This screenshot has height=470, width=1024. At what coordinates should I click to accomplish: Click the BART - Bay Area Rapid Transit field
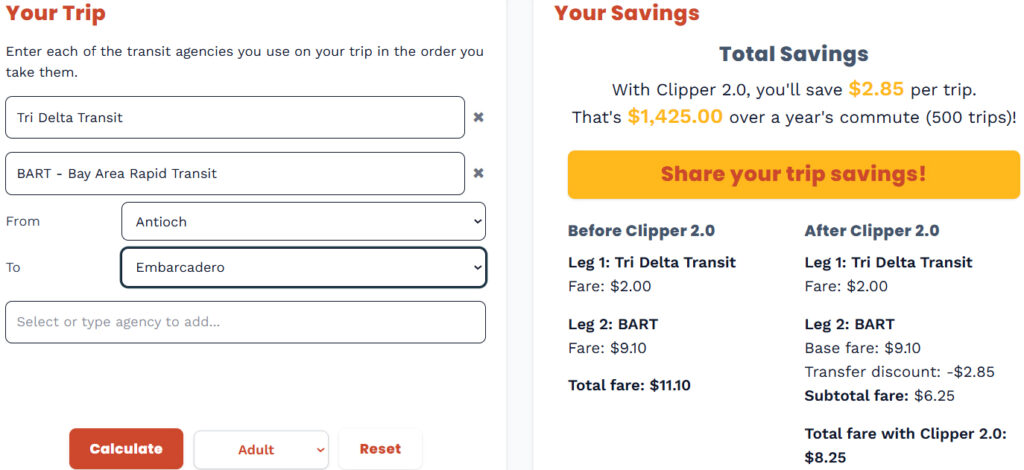(x=235, y=174)
